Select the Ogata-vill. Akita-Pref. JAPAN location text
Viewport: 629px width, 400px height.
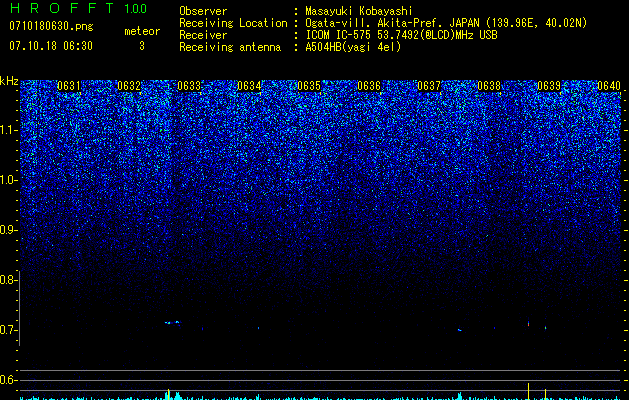click(x=446, y=23)
